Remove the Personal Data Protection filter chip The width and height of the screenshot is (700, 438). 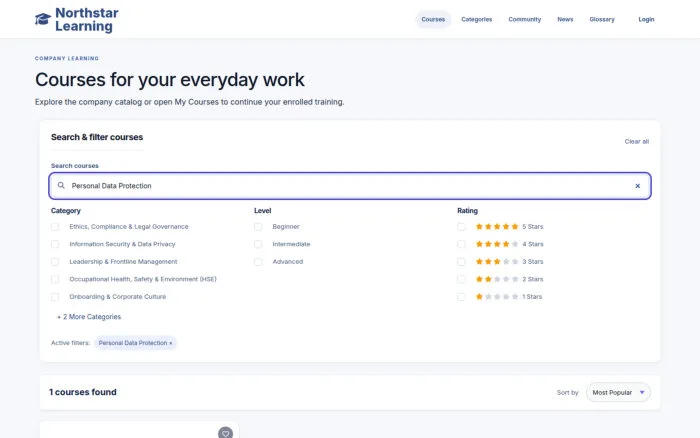[171, 343]
